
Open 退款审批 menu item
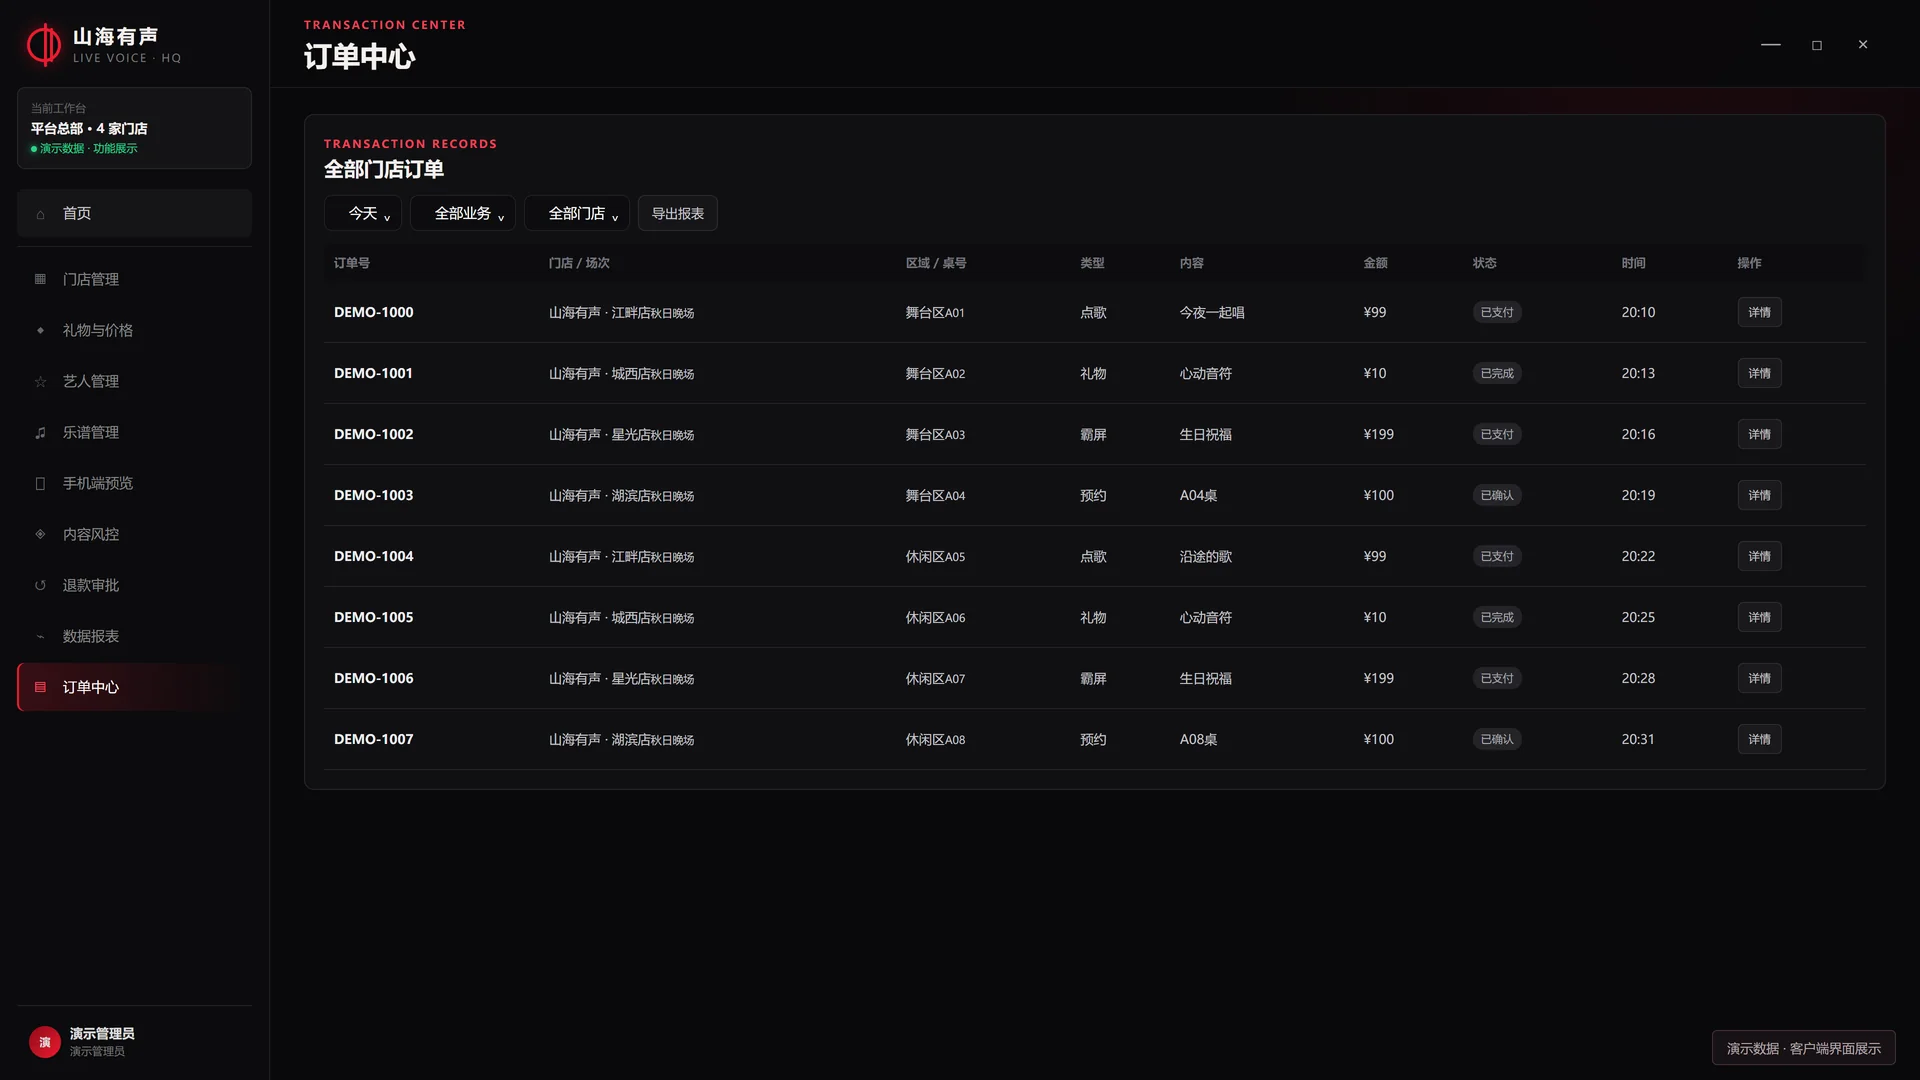pyautogui.click(x=134, y=585)
